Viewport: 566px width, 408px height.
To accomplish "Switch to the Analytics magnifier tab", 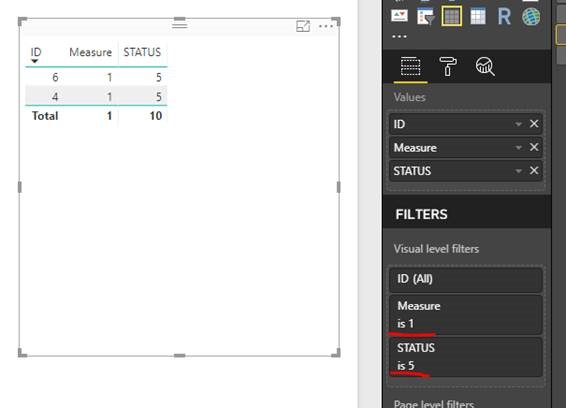I will click(485, 66).
